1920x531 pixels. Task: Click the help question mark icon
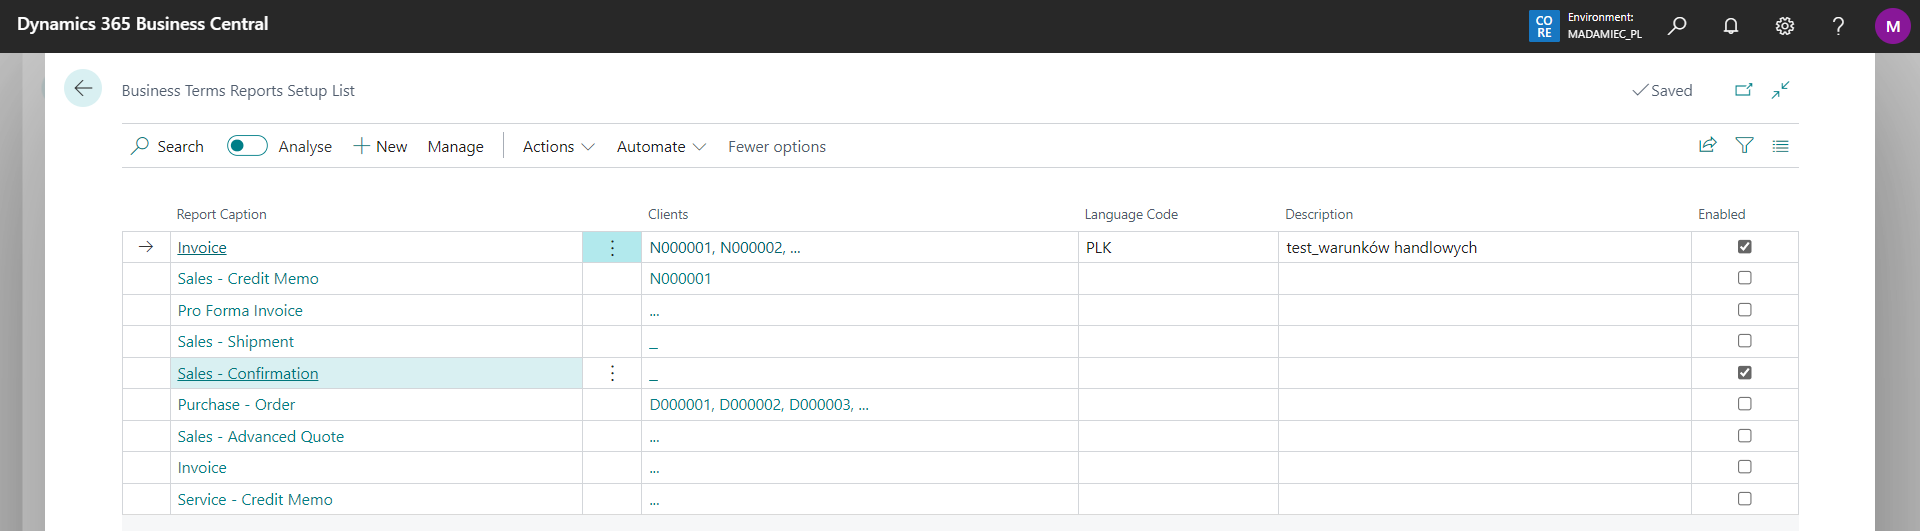1837,26
